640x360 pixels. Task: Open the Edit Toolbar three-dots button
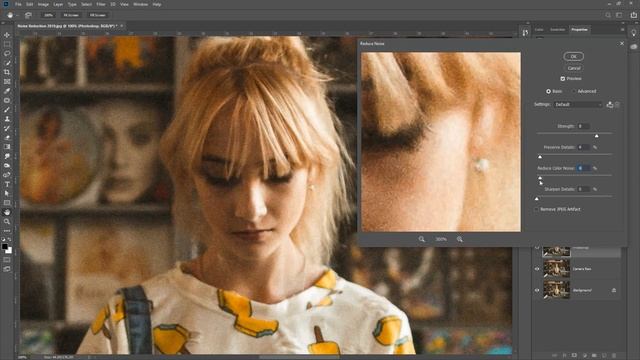click(x=7, y=231)
